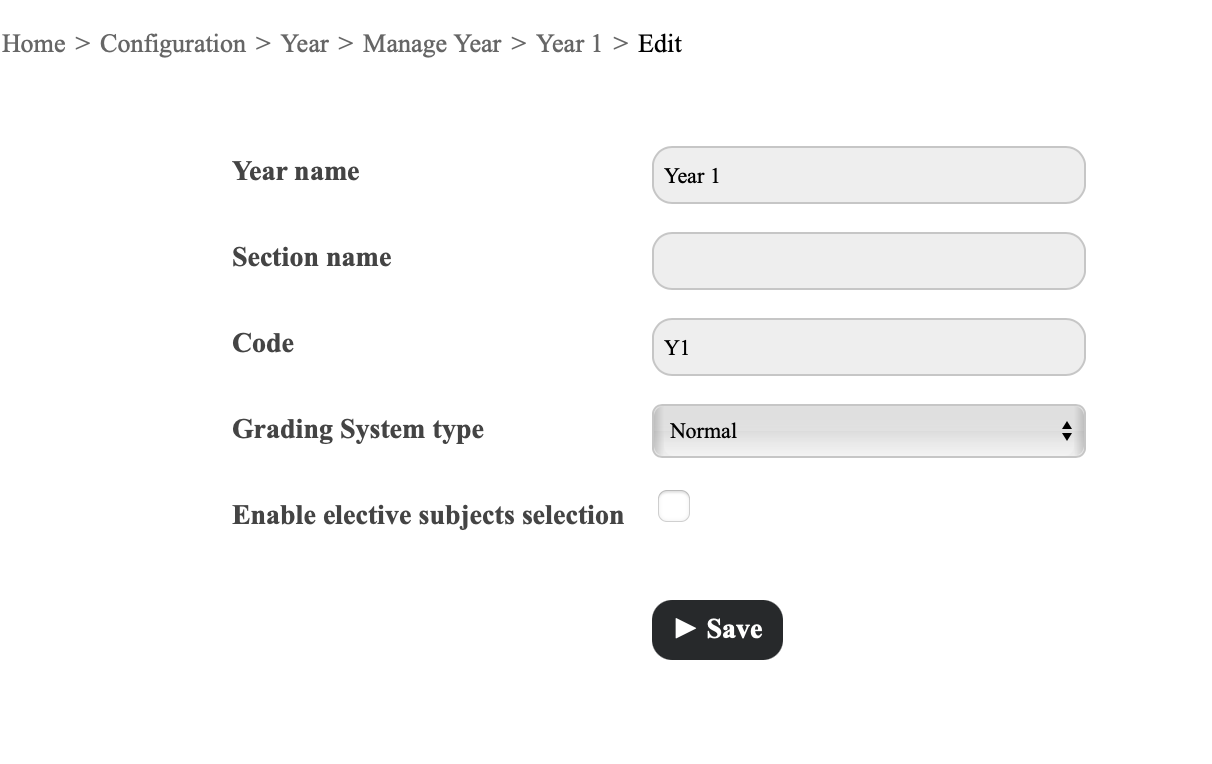Click the 'Normal' selected value
Screen dimensions: 1212x764
703,431
